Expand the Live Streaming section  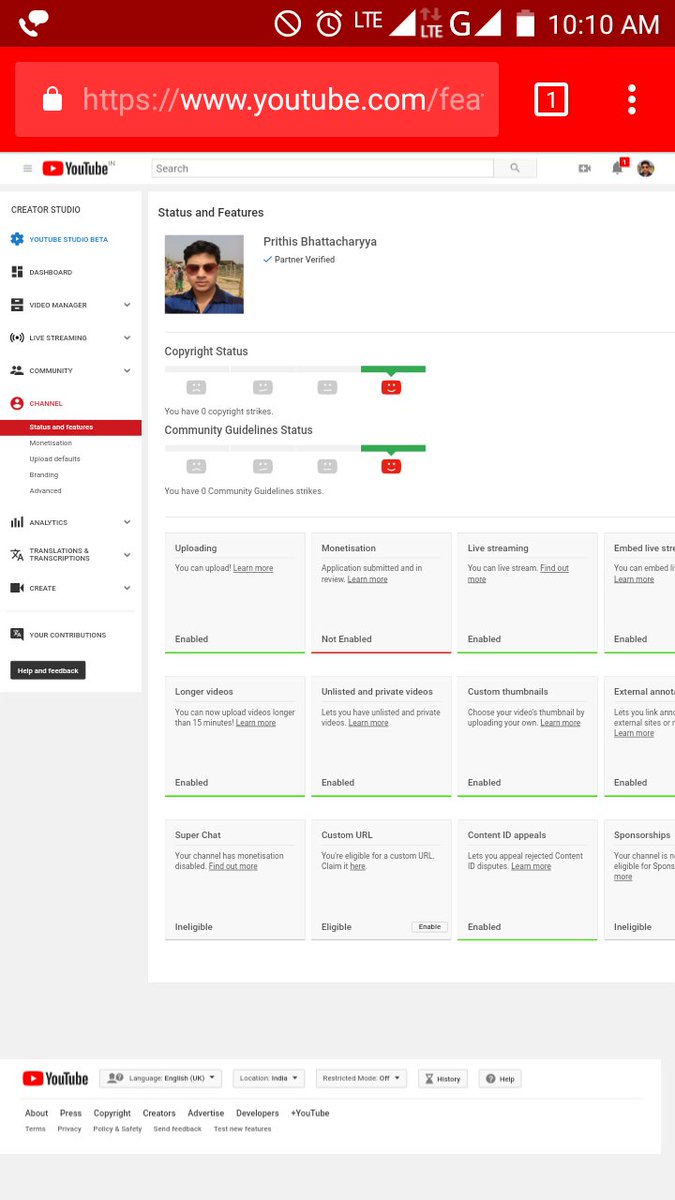[x=127, y=338]
